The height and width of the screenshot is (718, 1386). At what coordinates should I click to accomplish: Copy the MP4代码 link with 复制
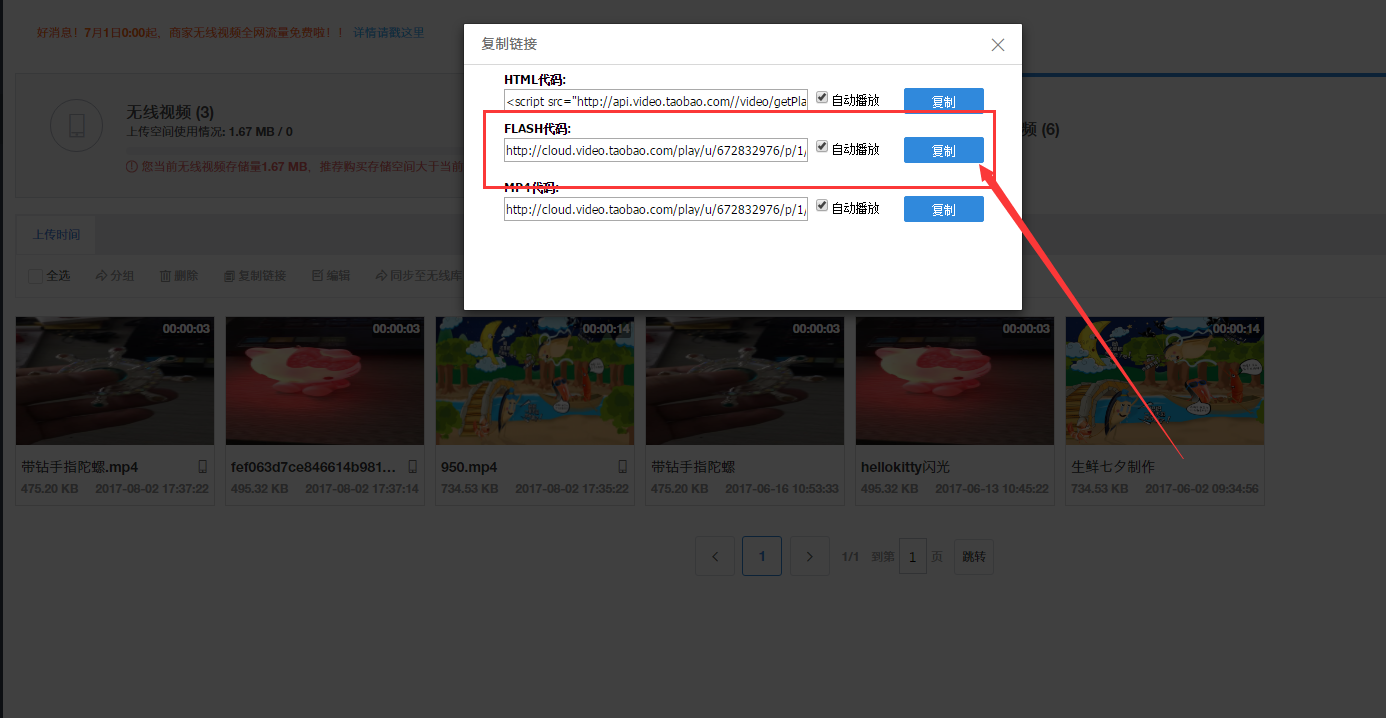(943, 209)
